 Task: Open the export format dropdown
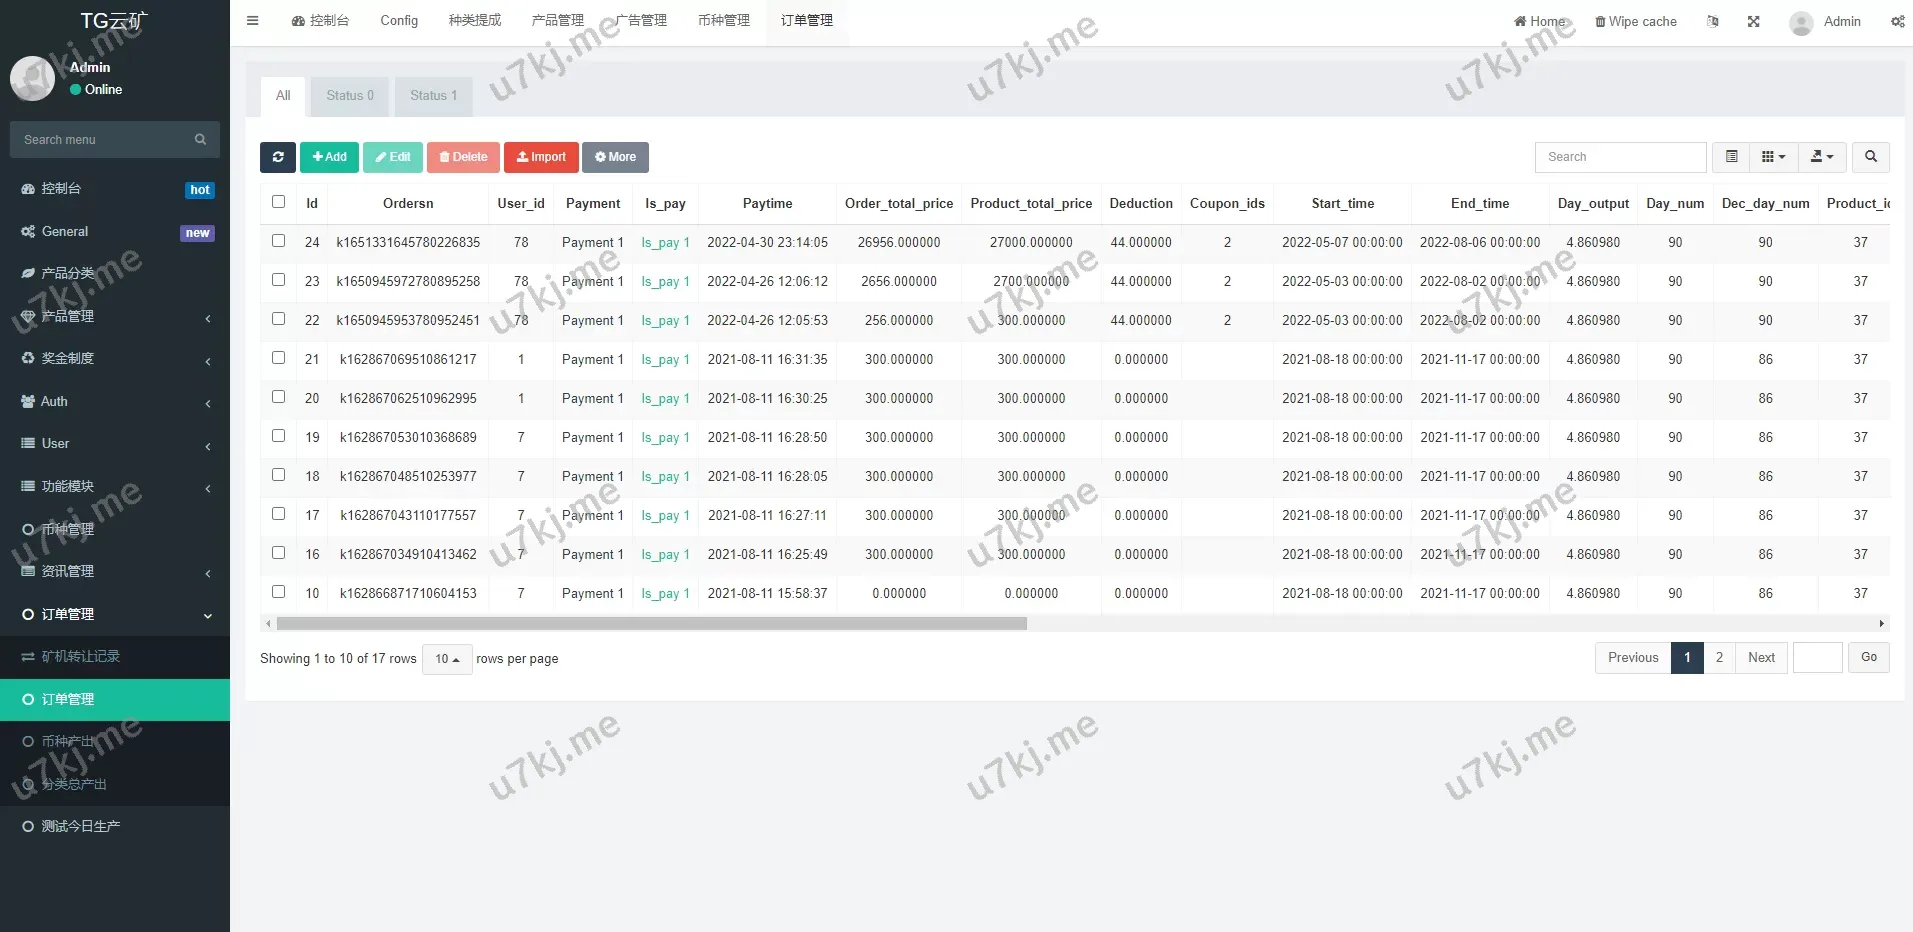point(1820,157)
